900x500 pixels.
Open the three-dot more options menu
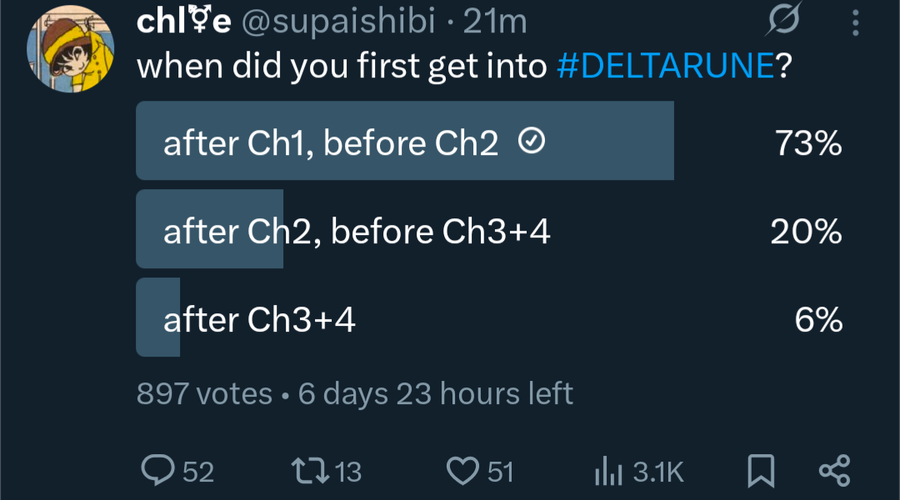pyautogui.click(x=855, y=23)
